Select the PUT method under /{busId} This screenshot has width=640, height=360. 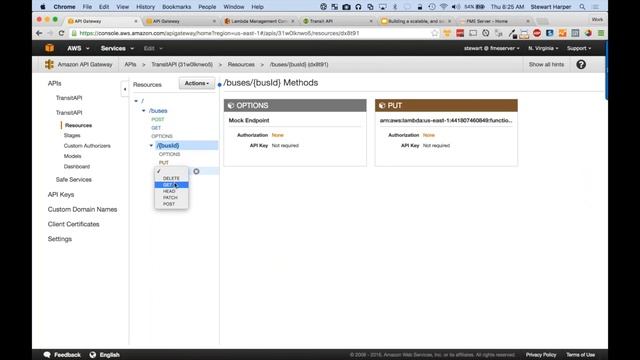(164, 163)
